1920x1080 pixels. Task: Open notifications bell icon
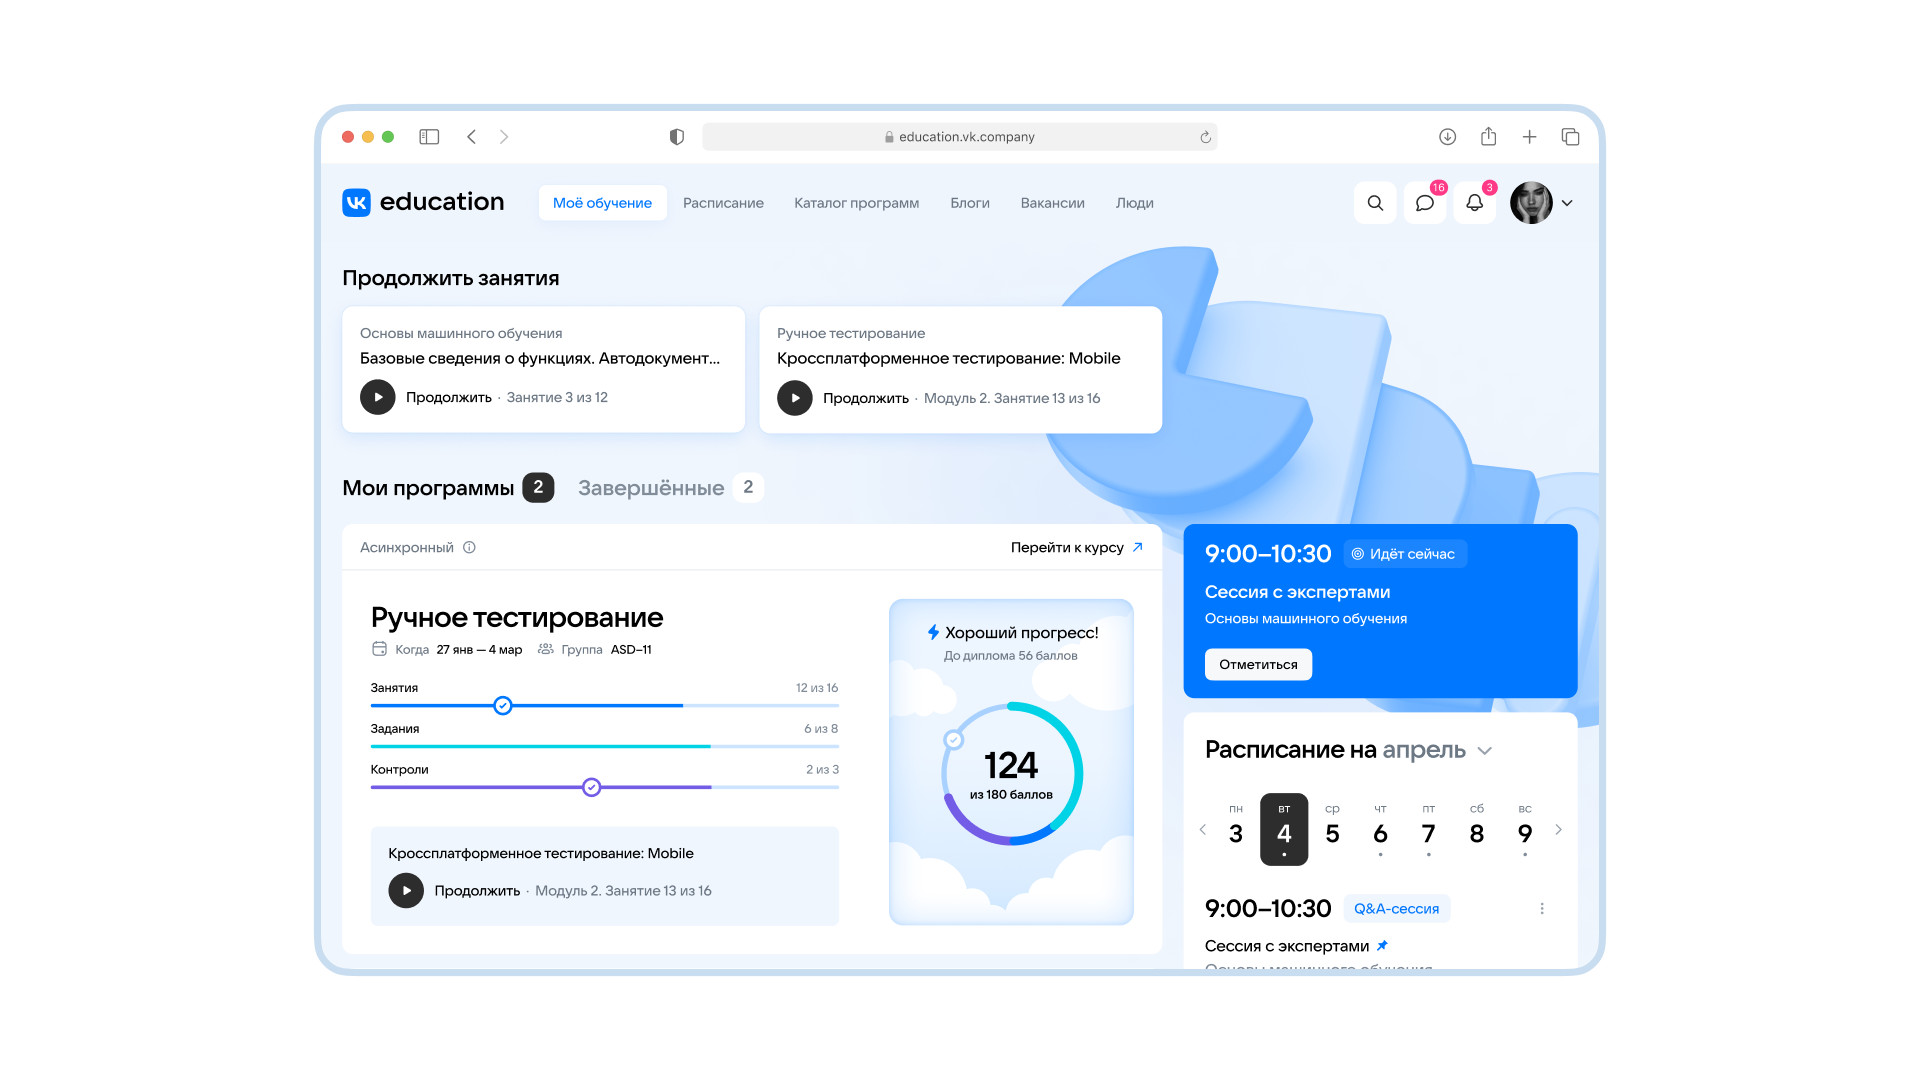(x=1474, y=203)
